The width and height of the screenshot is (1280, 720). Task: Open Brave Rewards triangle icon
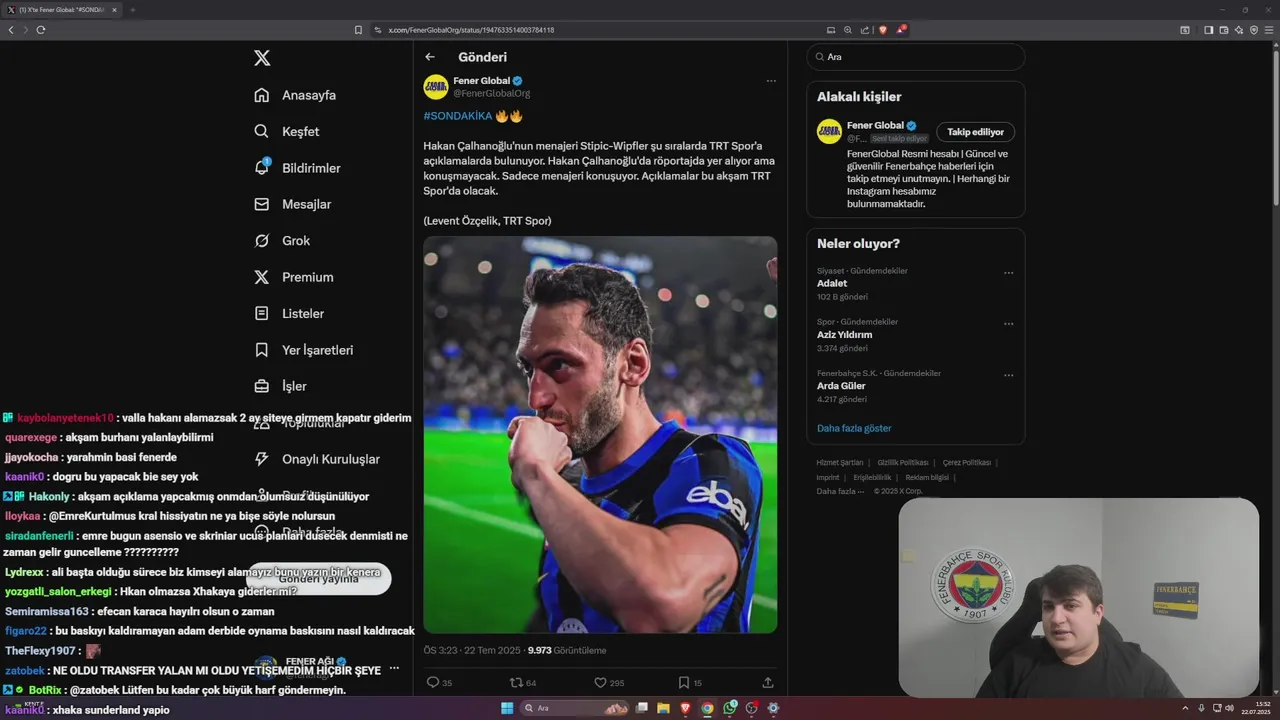[x=902, y=30]
